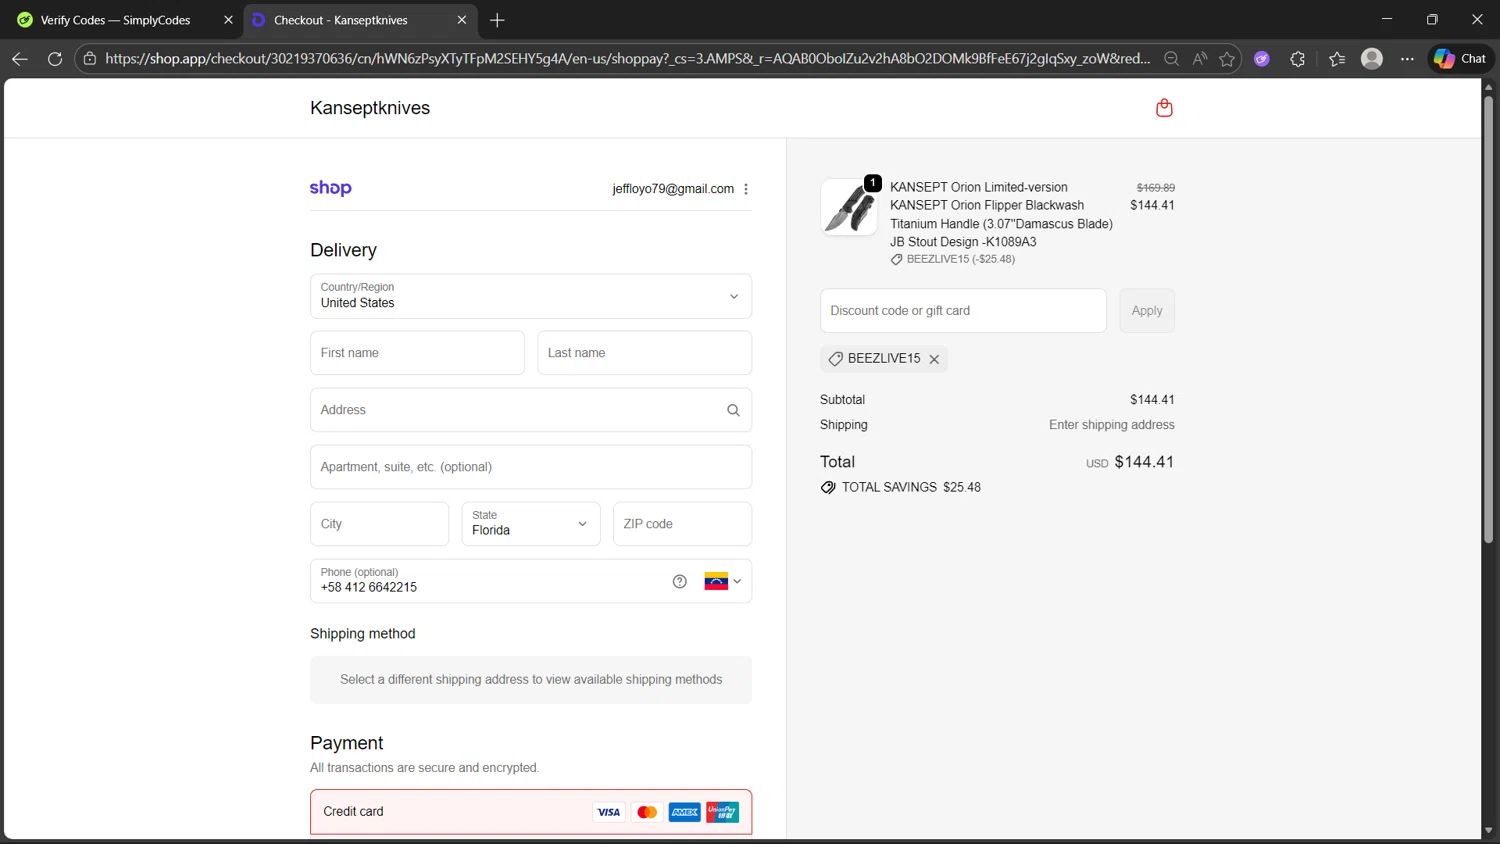1500x844 pixels.
Task: Click the Last name field
Action: [x=644, y=353]
